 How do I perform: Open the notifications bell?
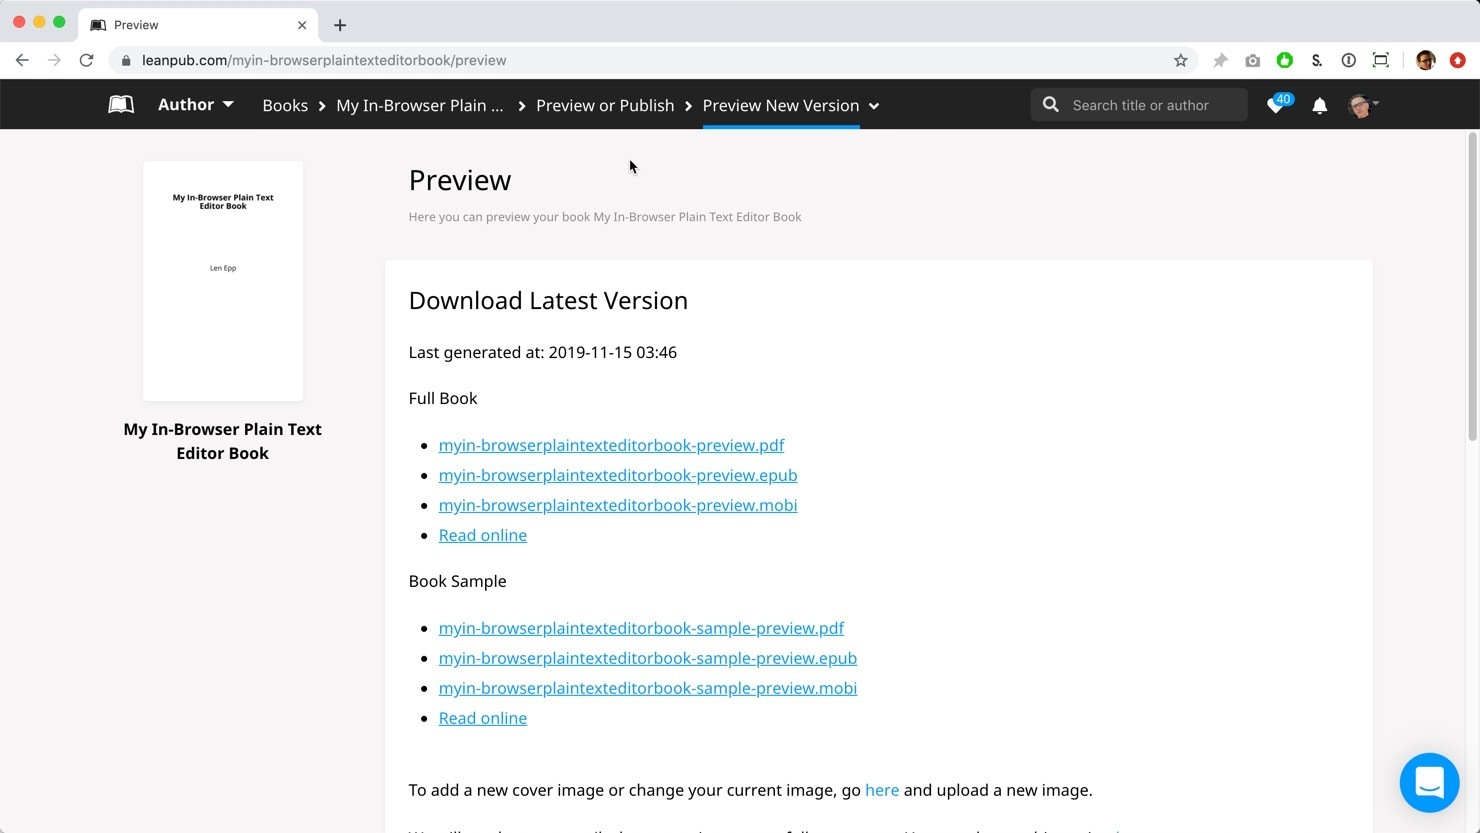pos(1319,105)
